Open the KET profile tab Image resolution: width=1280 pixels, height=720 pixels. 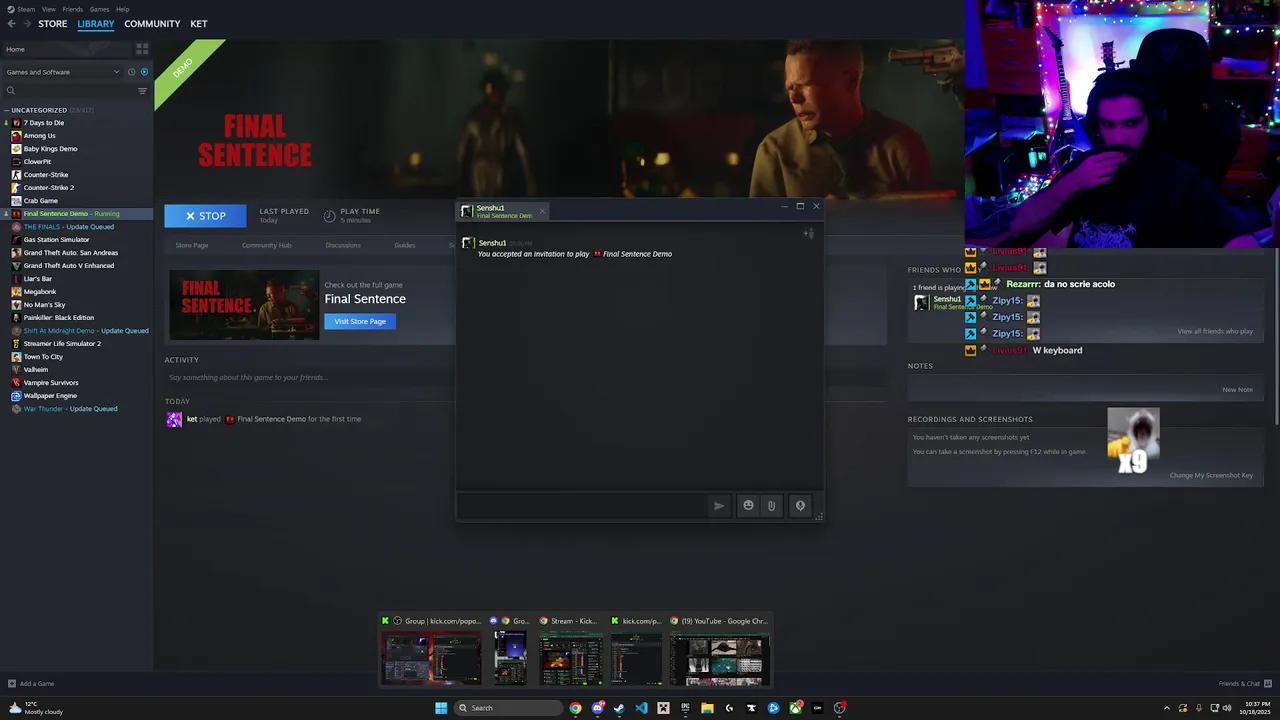(199, 24)
